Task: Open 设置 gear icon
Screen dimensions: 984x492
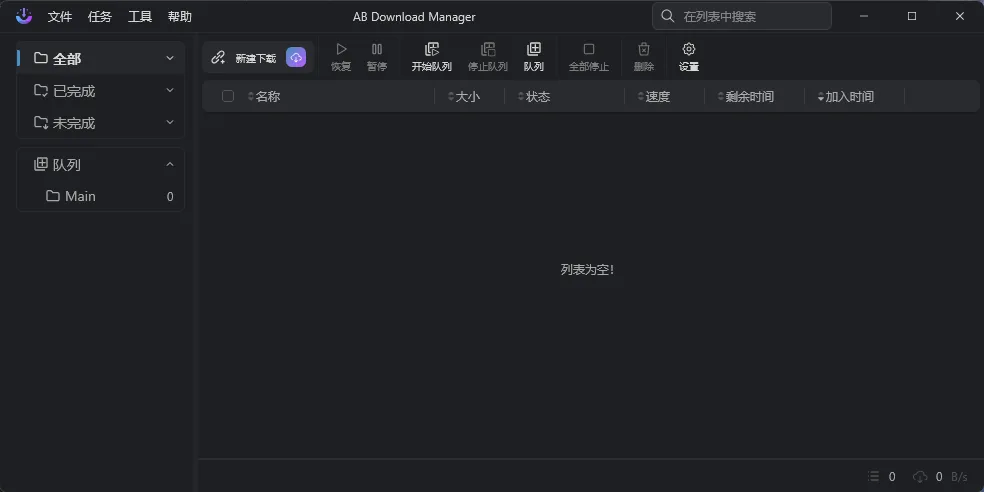Action: click(688, 49)
